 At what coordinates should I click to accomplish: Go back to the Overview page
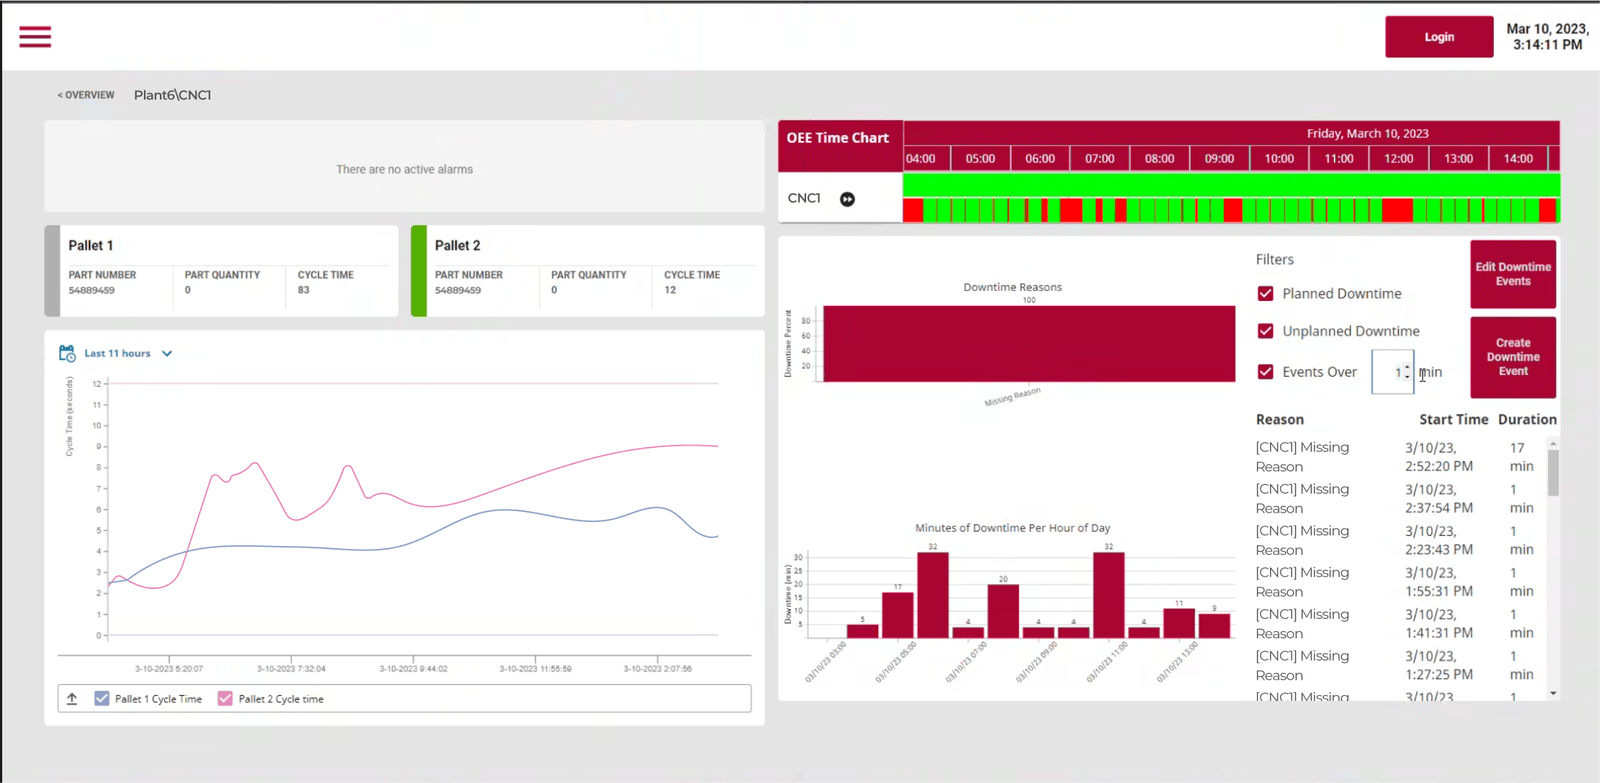coord(86,95)
